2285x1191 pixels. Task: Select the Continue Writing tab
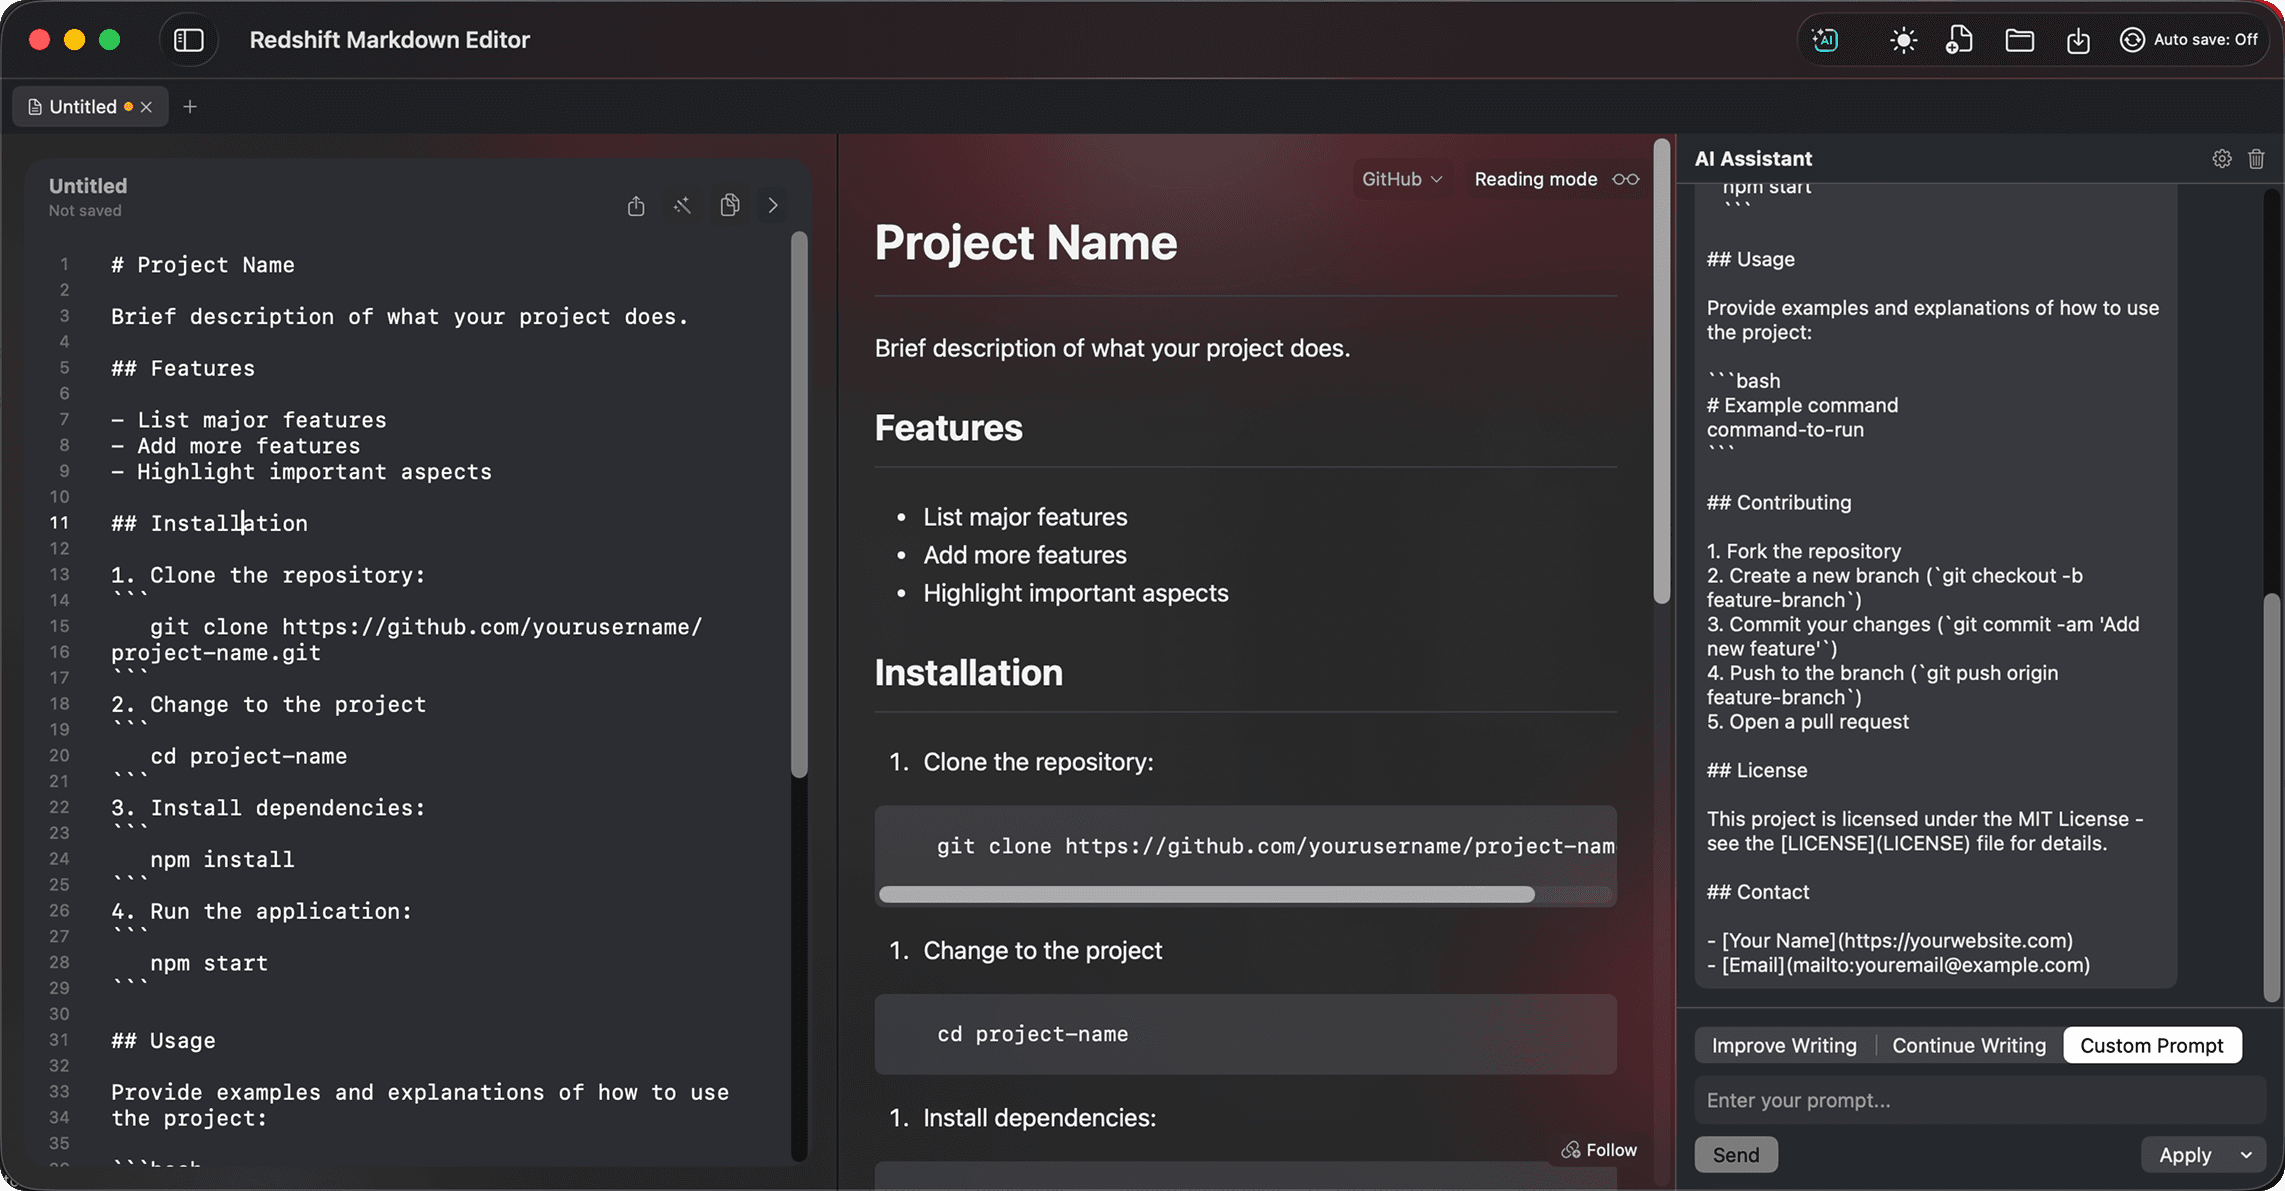pos(1968,1045)
